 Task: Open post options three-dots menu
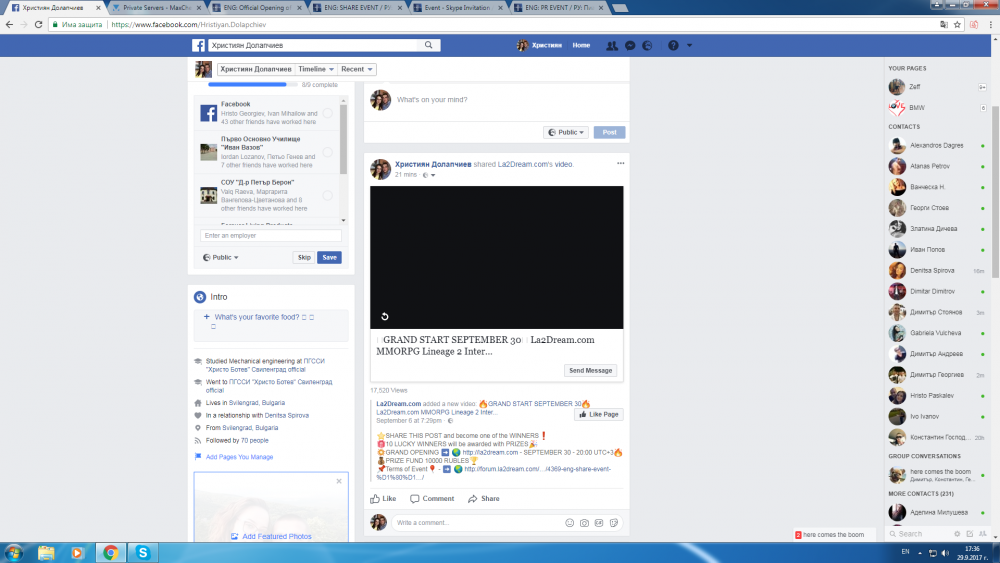point(620,163)
